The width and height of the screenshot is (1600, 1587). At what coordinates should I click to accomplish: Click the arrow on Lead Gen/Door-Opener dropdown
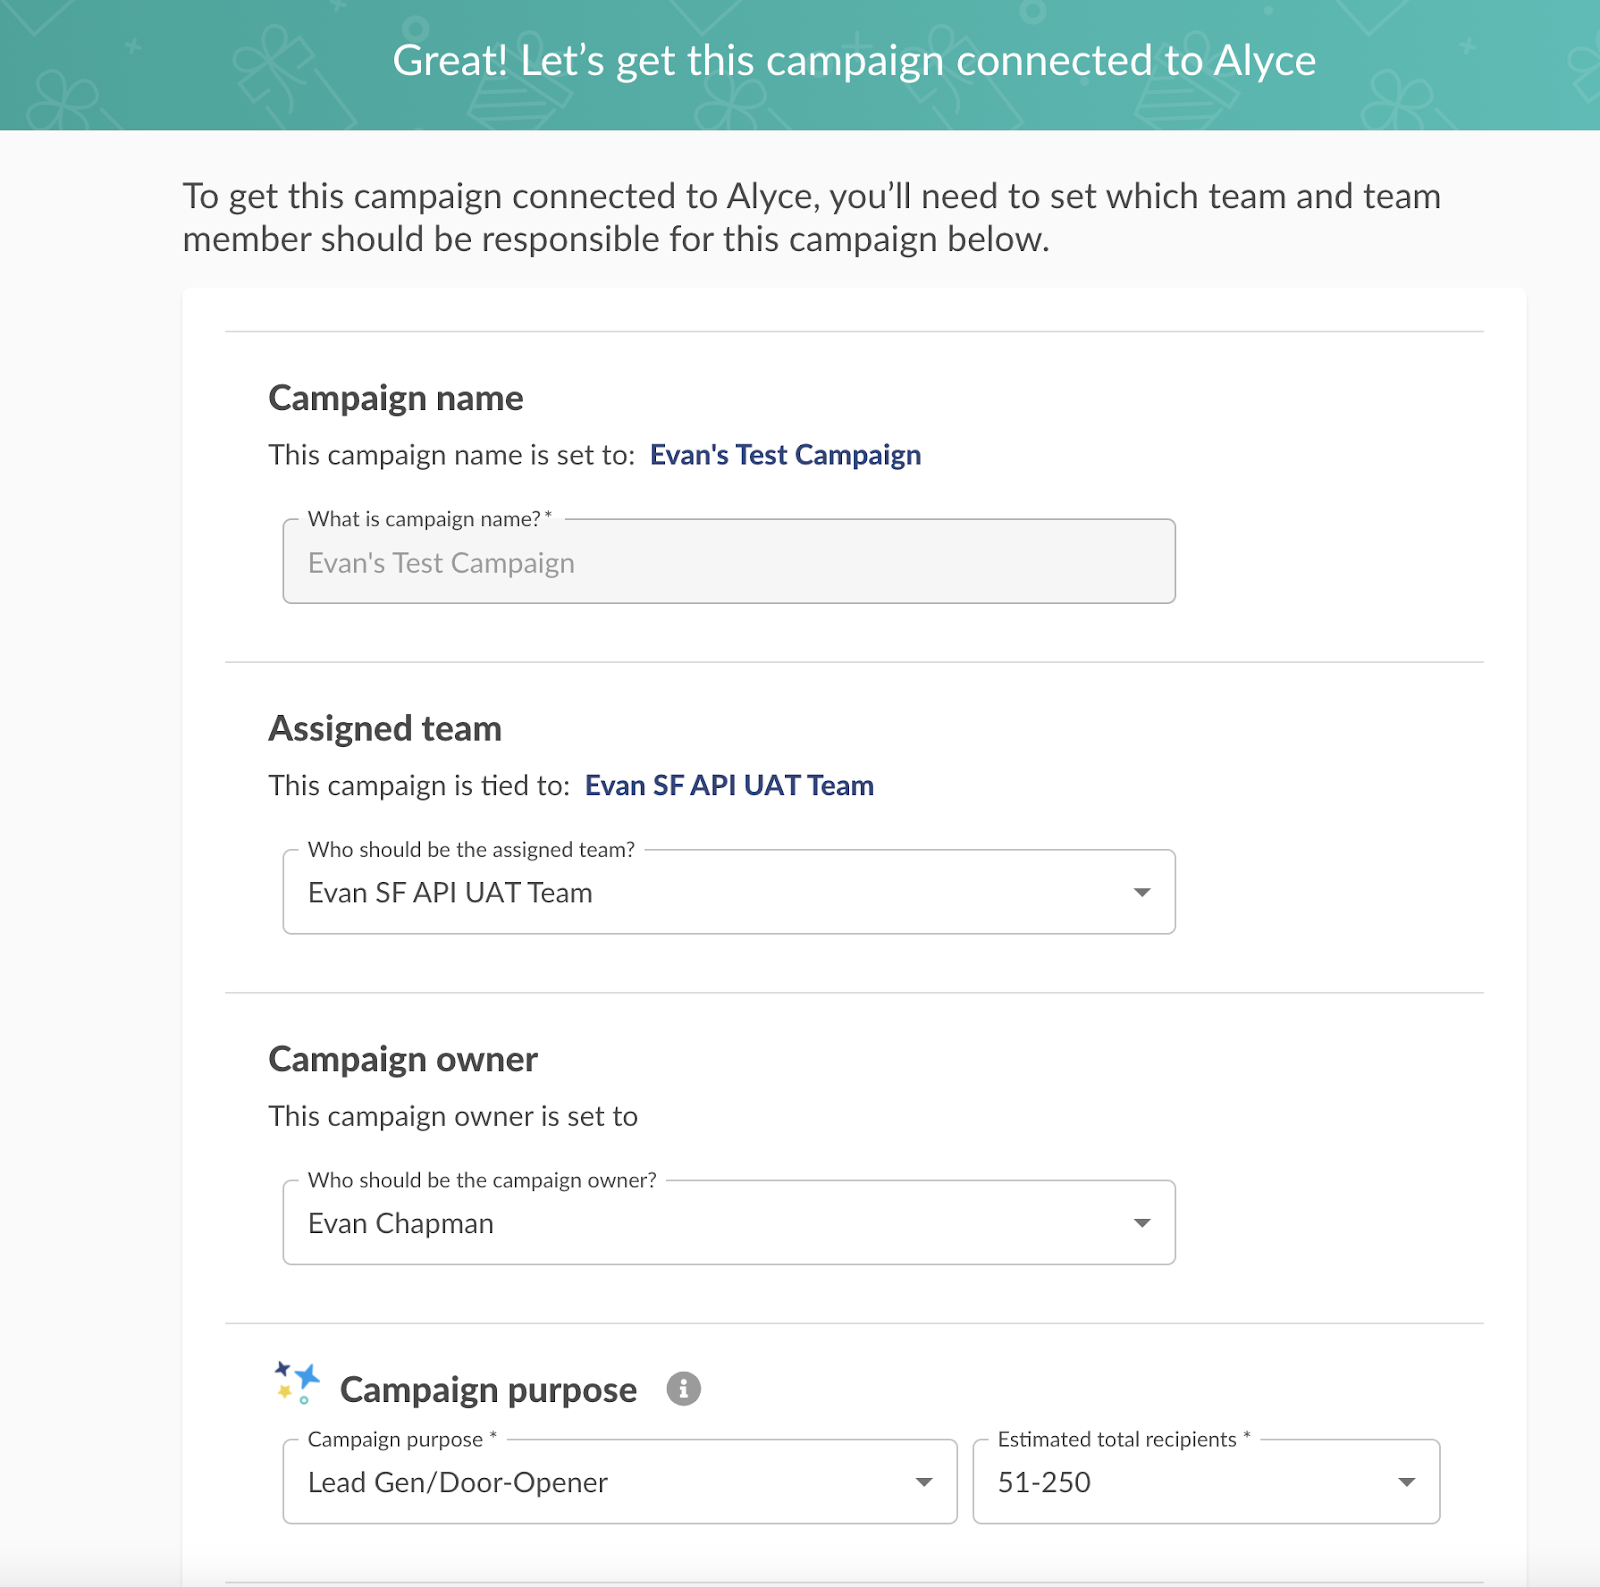(x=924, y=1482)
